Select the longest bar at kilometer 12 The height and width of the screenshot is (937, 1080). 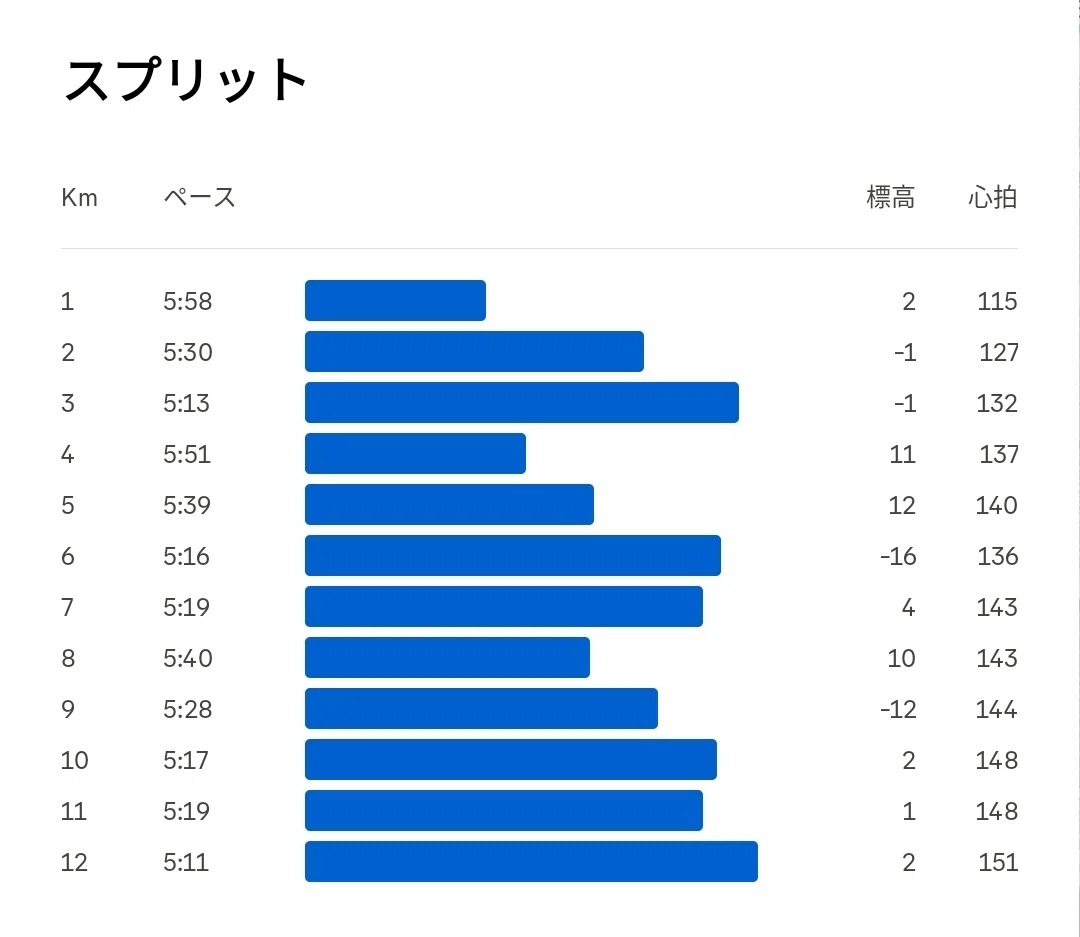point(531,861)
